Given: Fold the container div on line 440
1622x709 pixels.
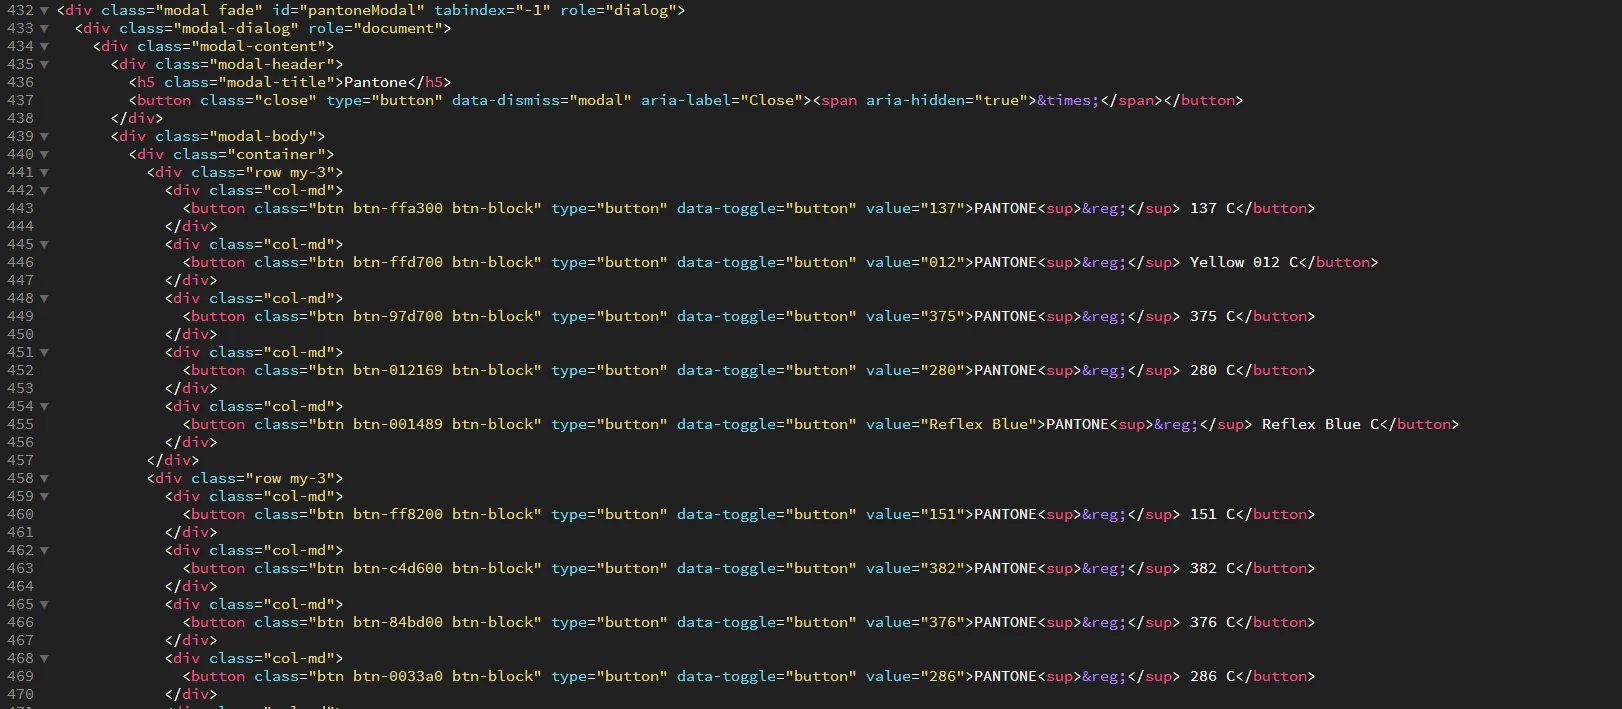Looking at the screenshot, I should pyautogui.click(x=44, y=154).
